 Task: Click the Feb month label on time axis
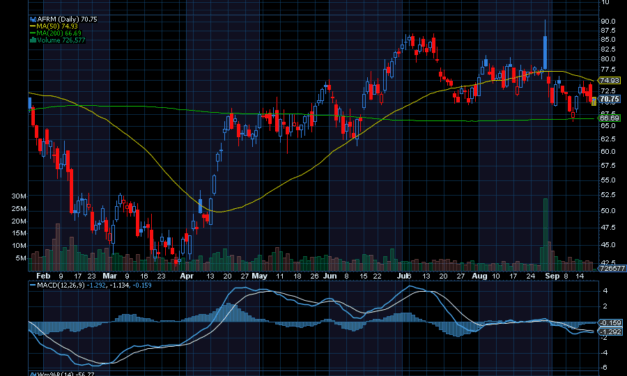[43, 276]
